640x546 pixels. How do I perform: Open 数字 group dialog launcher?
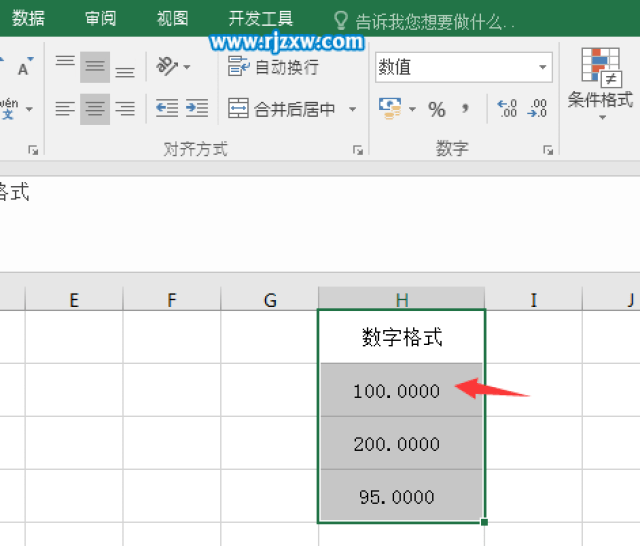[548, 150]
